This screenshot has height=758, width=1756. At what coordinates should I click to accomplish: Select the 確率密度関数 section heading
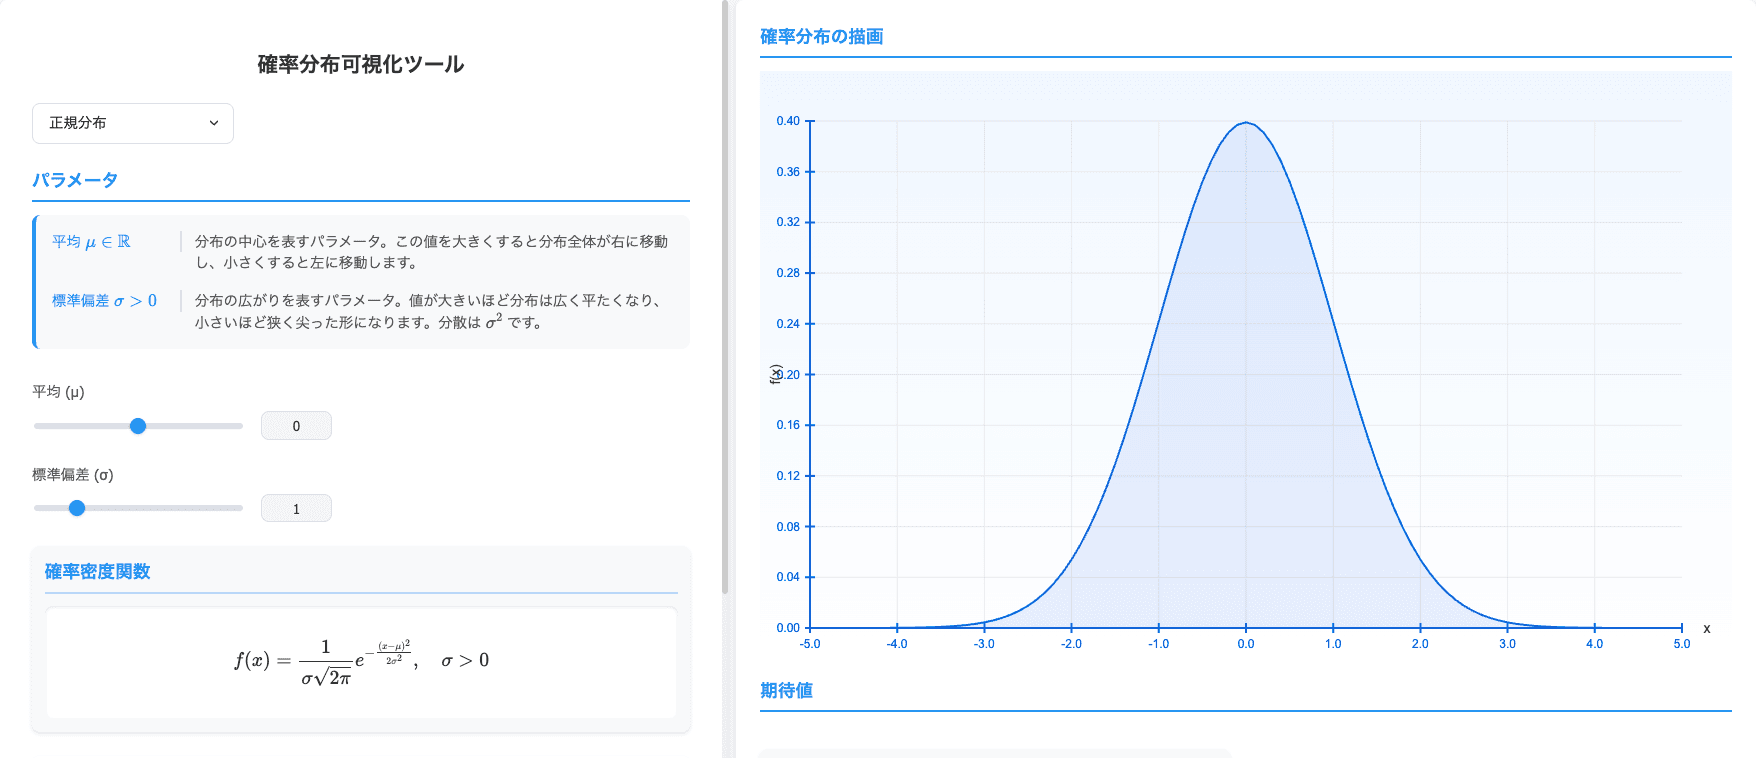(97, 571)
